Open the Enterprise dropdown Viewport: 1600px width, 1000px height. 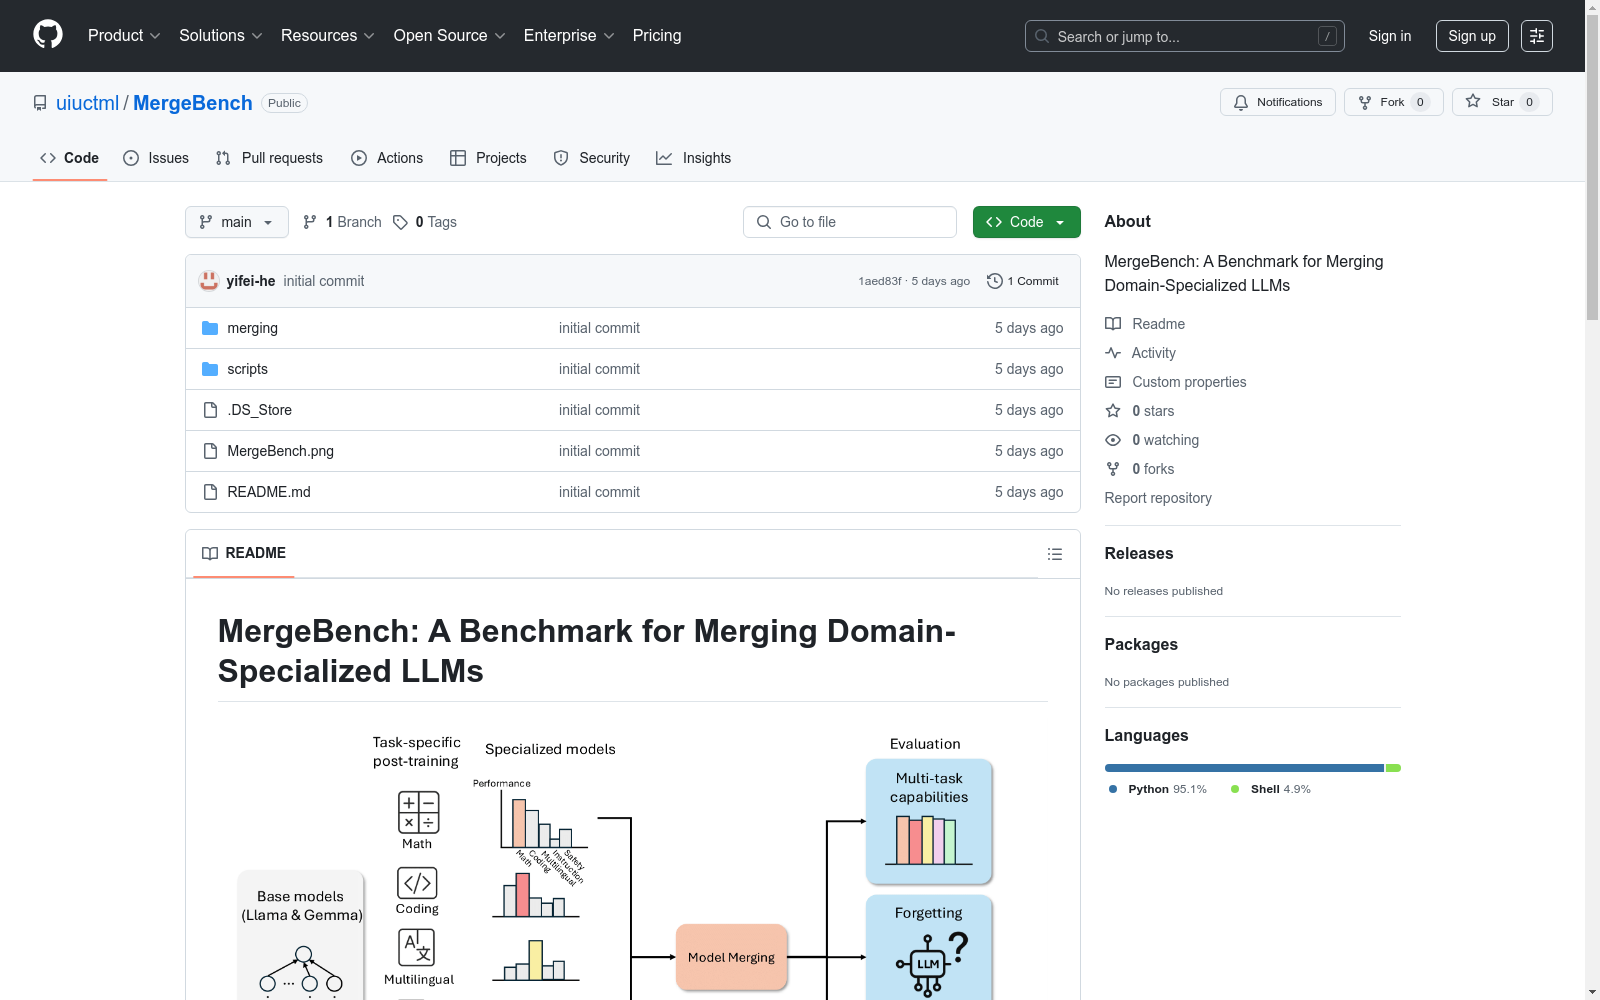coord(569,36)
